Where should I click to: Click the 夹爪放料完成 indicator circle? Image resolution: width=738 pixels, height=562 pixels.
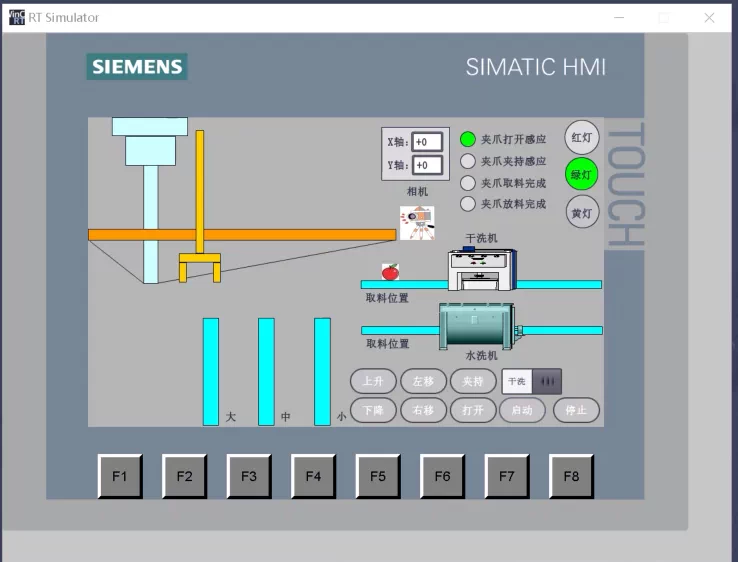pyautogui.click(x=467, y=204)
